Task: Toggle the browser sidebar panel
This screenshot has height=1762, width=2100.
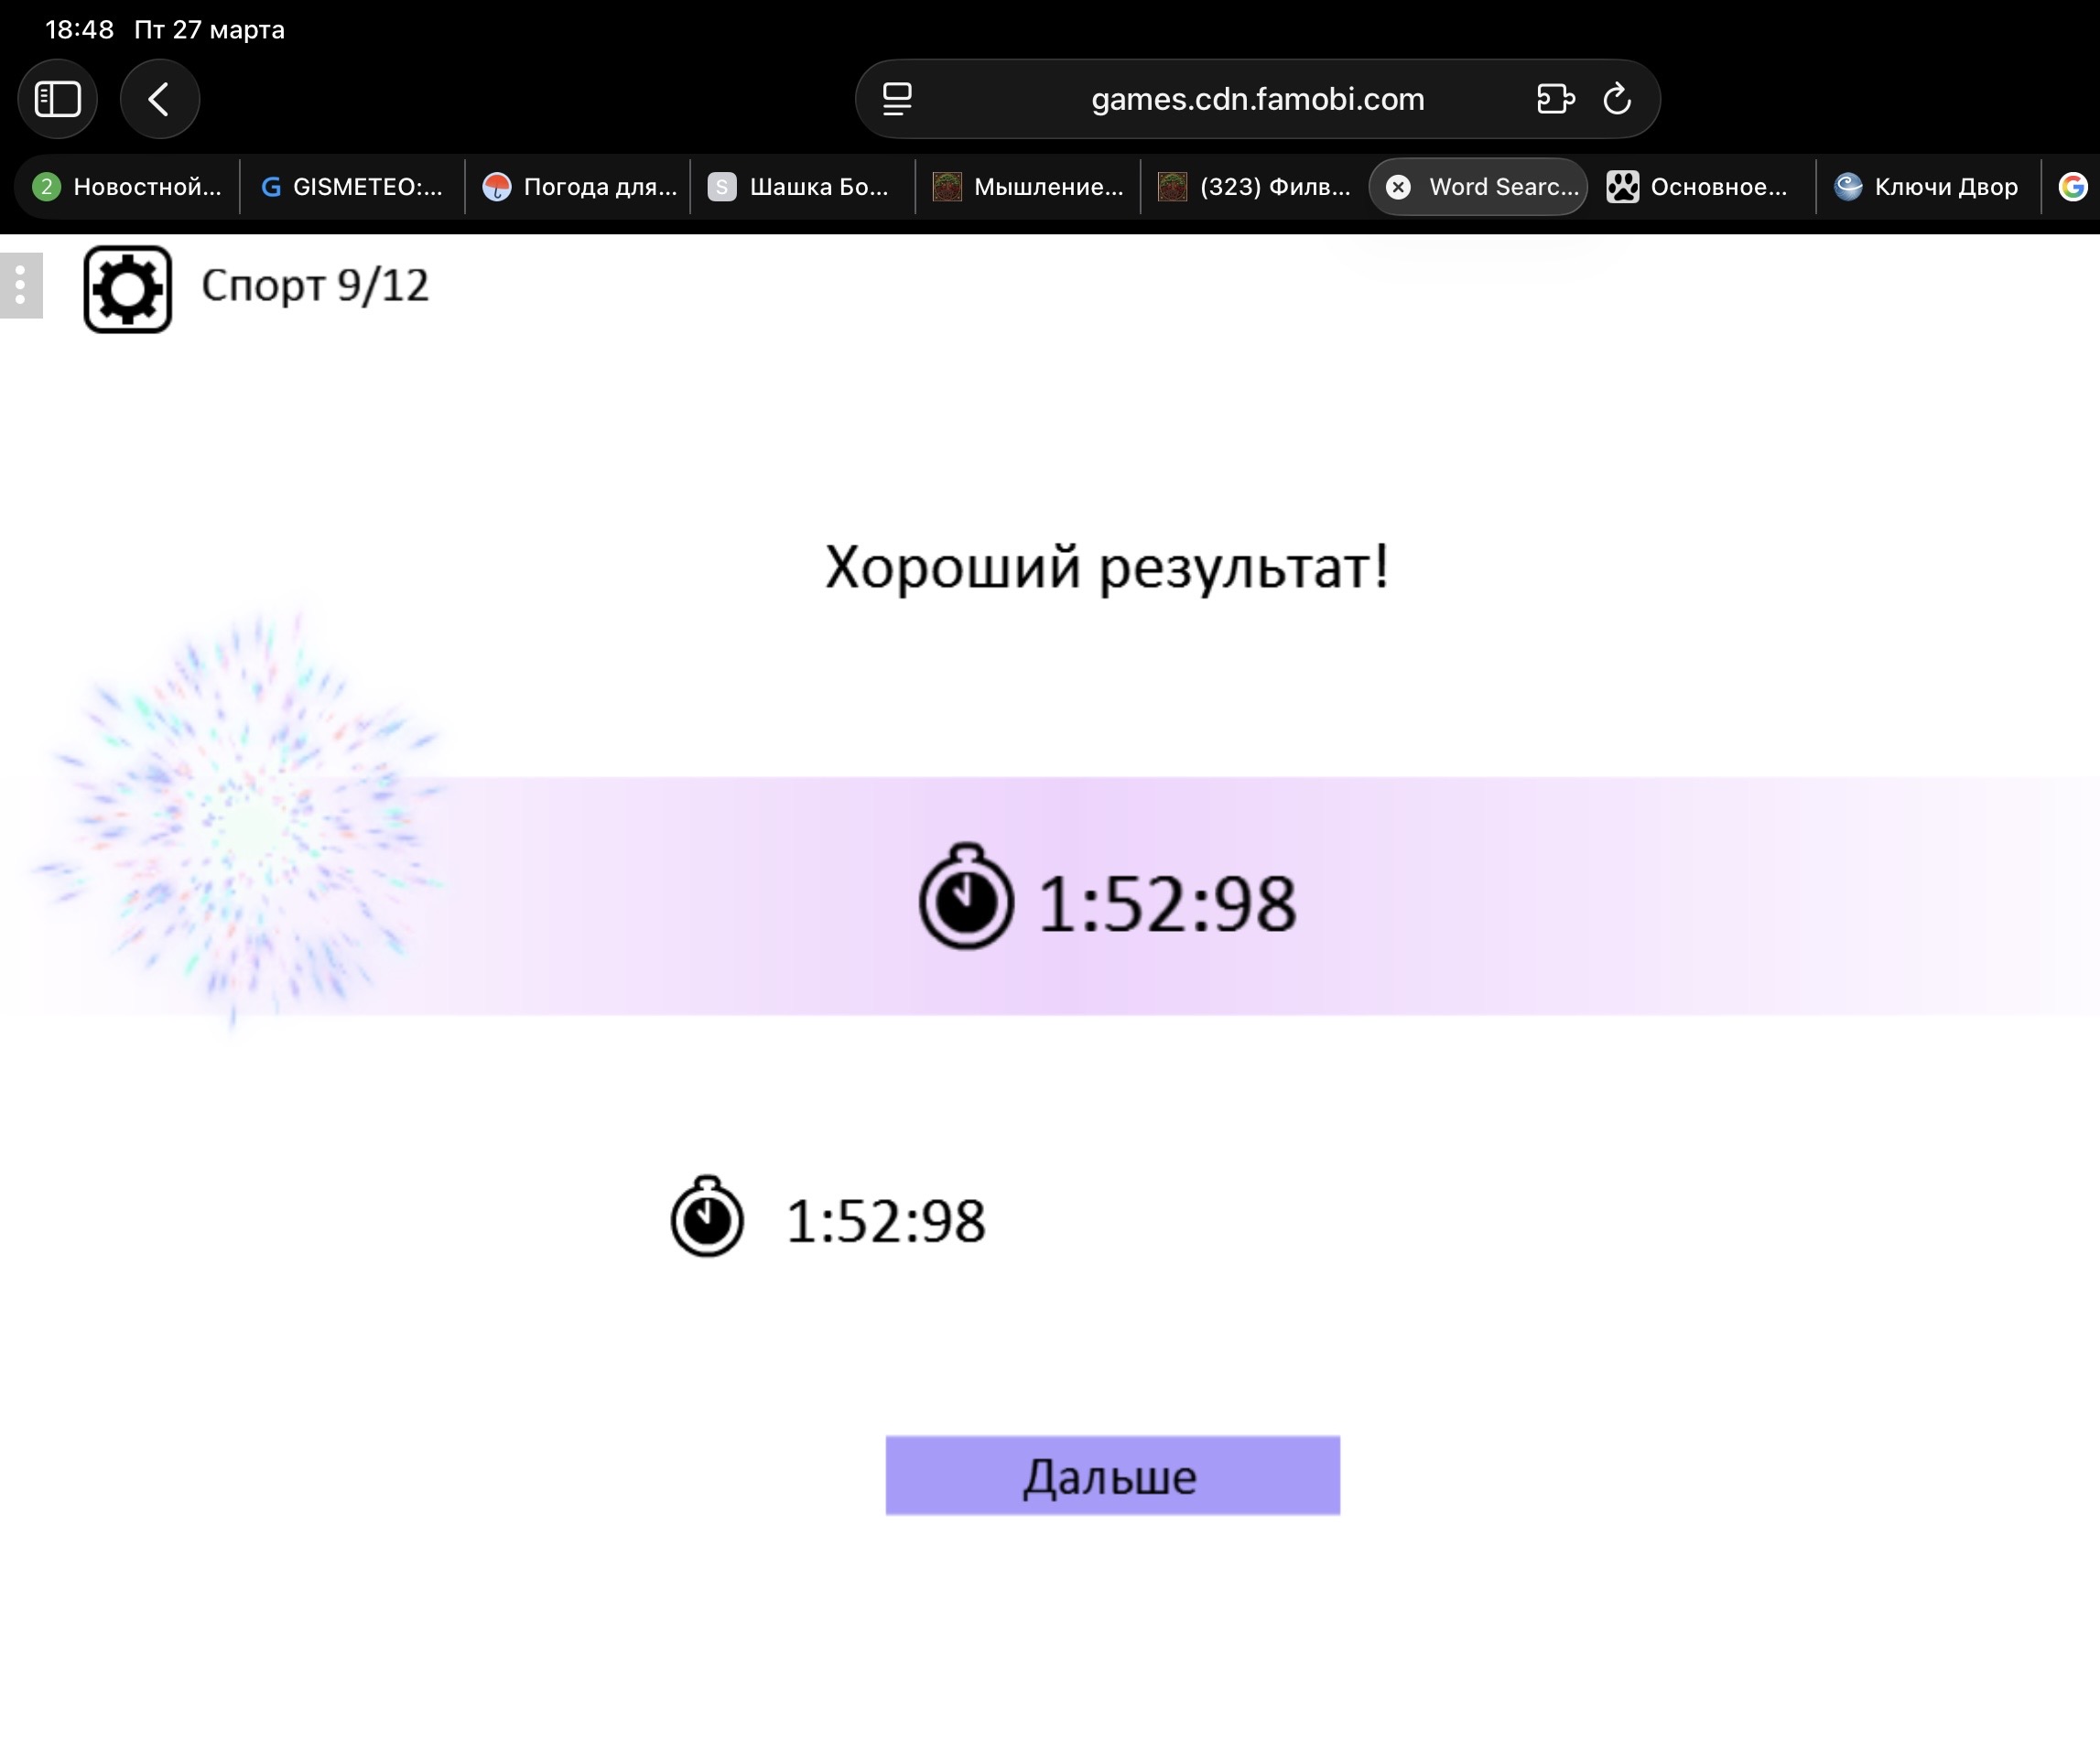Action: point(57,99)
